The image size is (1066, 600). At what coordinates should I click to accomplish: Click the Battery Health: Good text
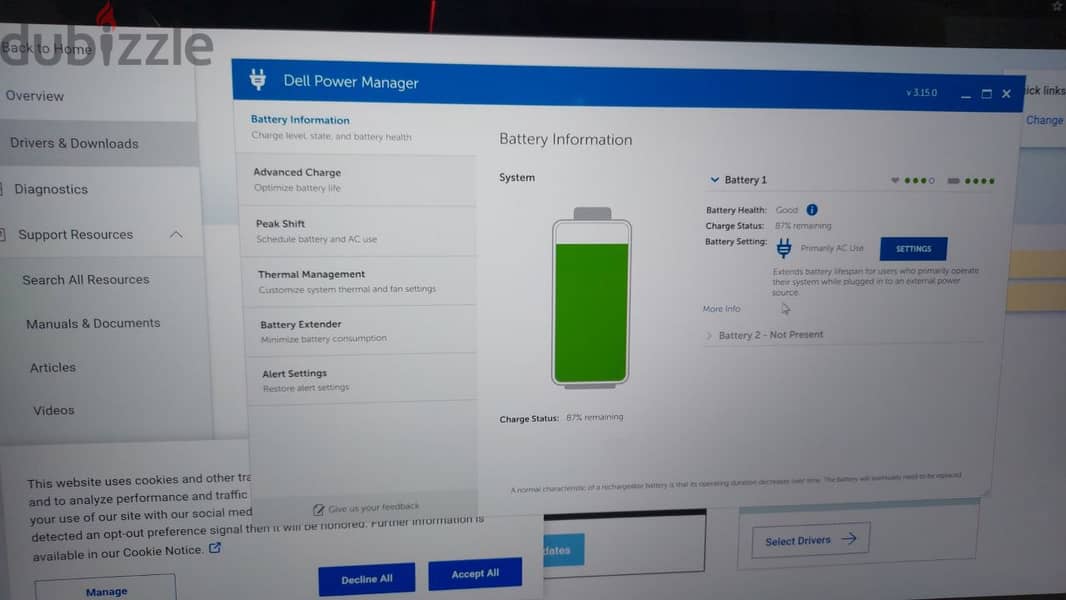tap(751, 210)
